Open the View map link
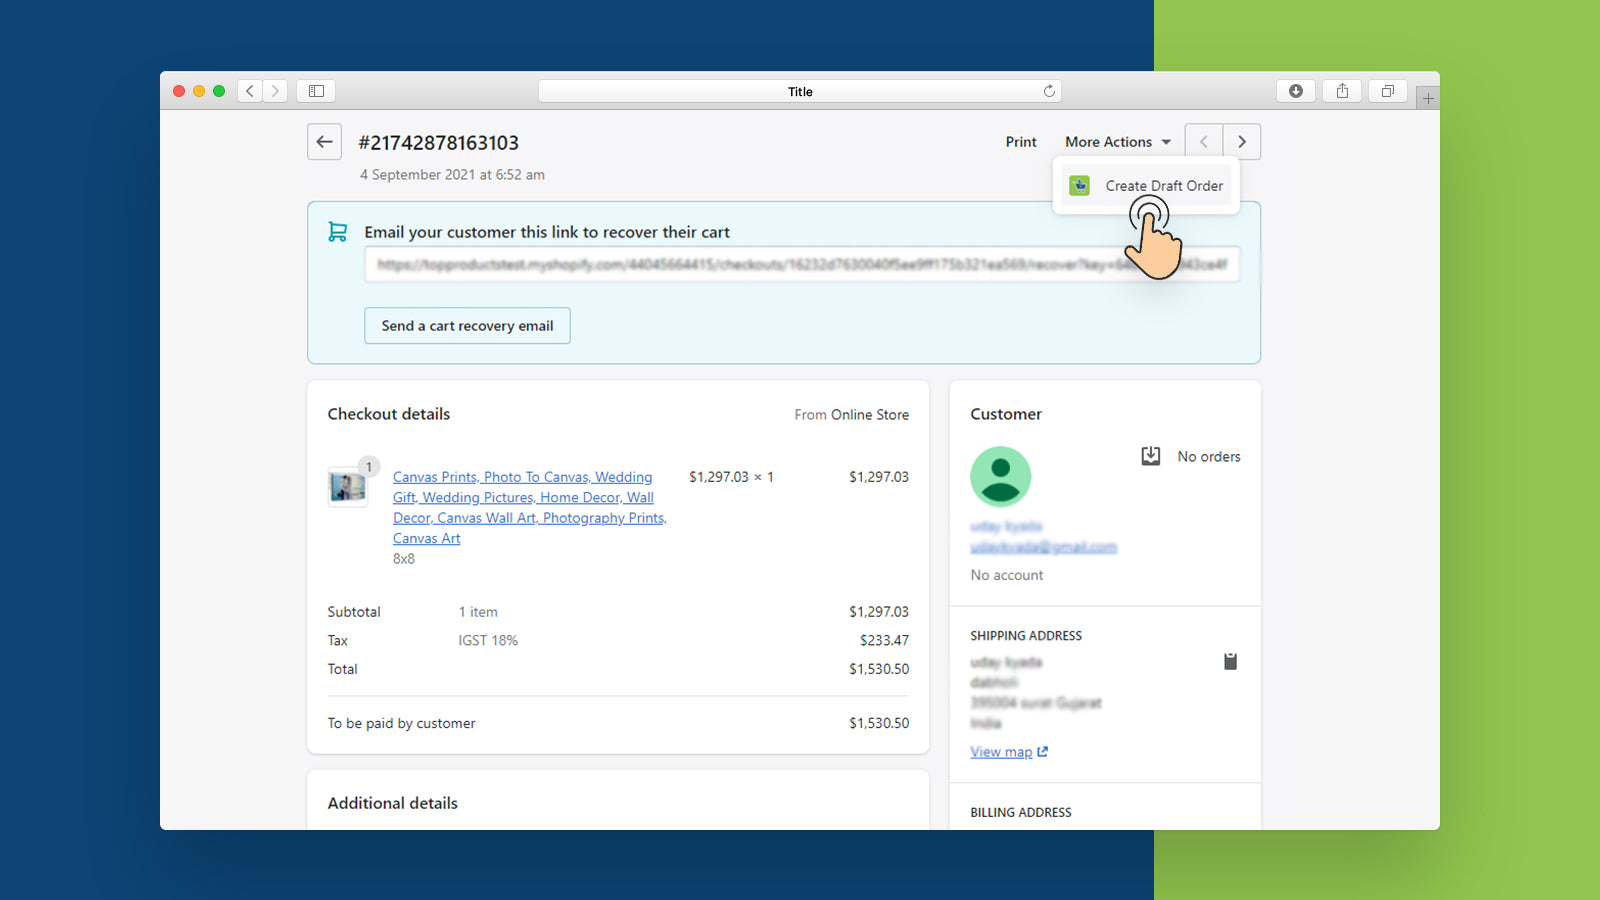 point(1002,752)
